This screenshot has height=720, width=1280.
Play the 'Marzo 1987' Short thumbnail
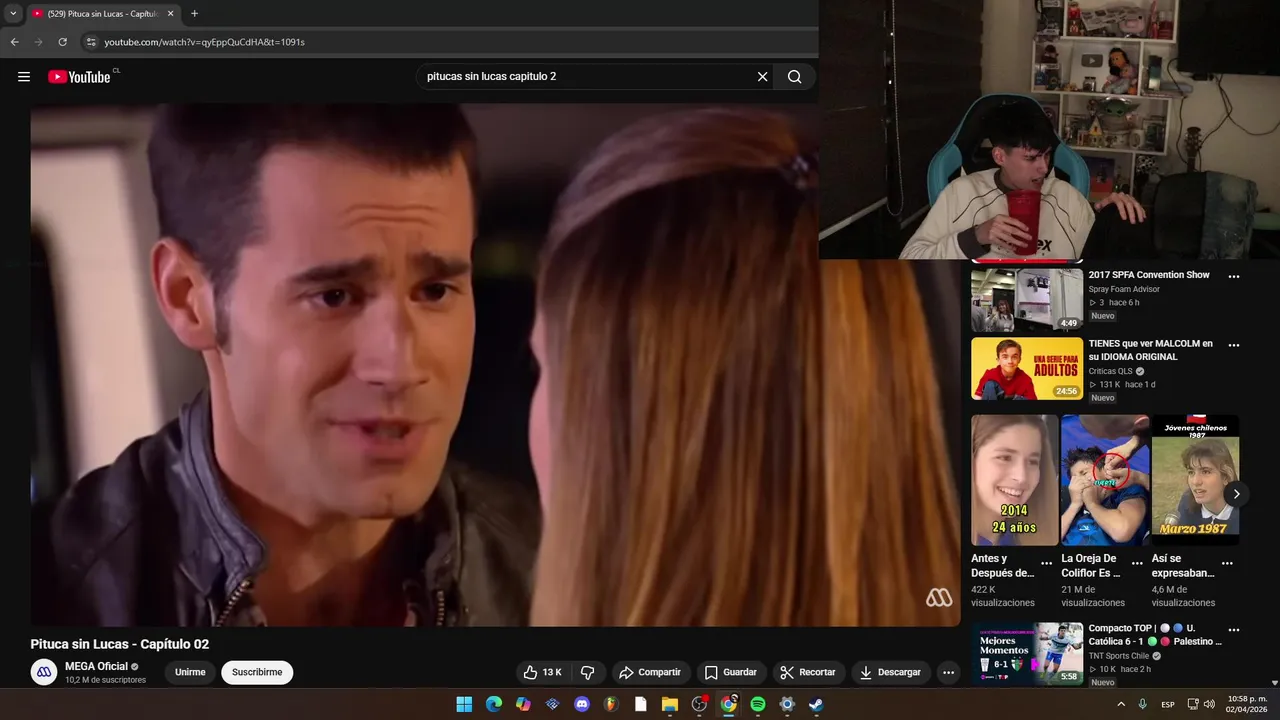[x=1195, y=480]
